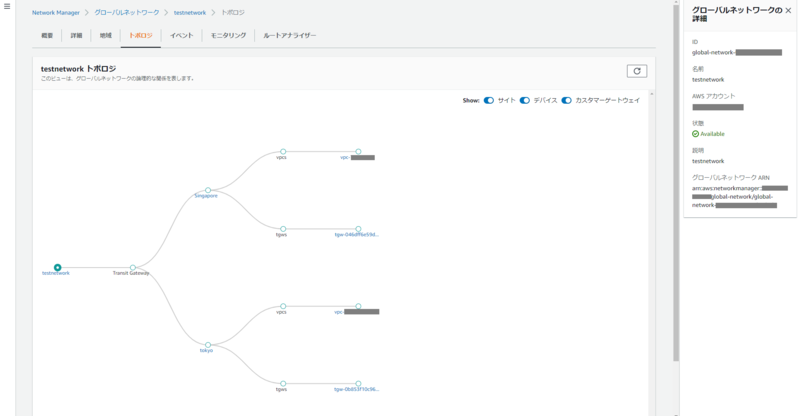Open the イベント tab
Image resolution: width=800 pixels, height=416 pixels.
point(182,36)
